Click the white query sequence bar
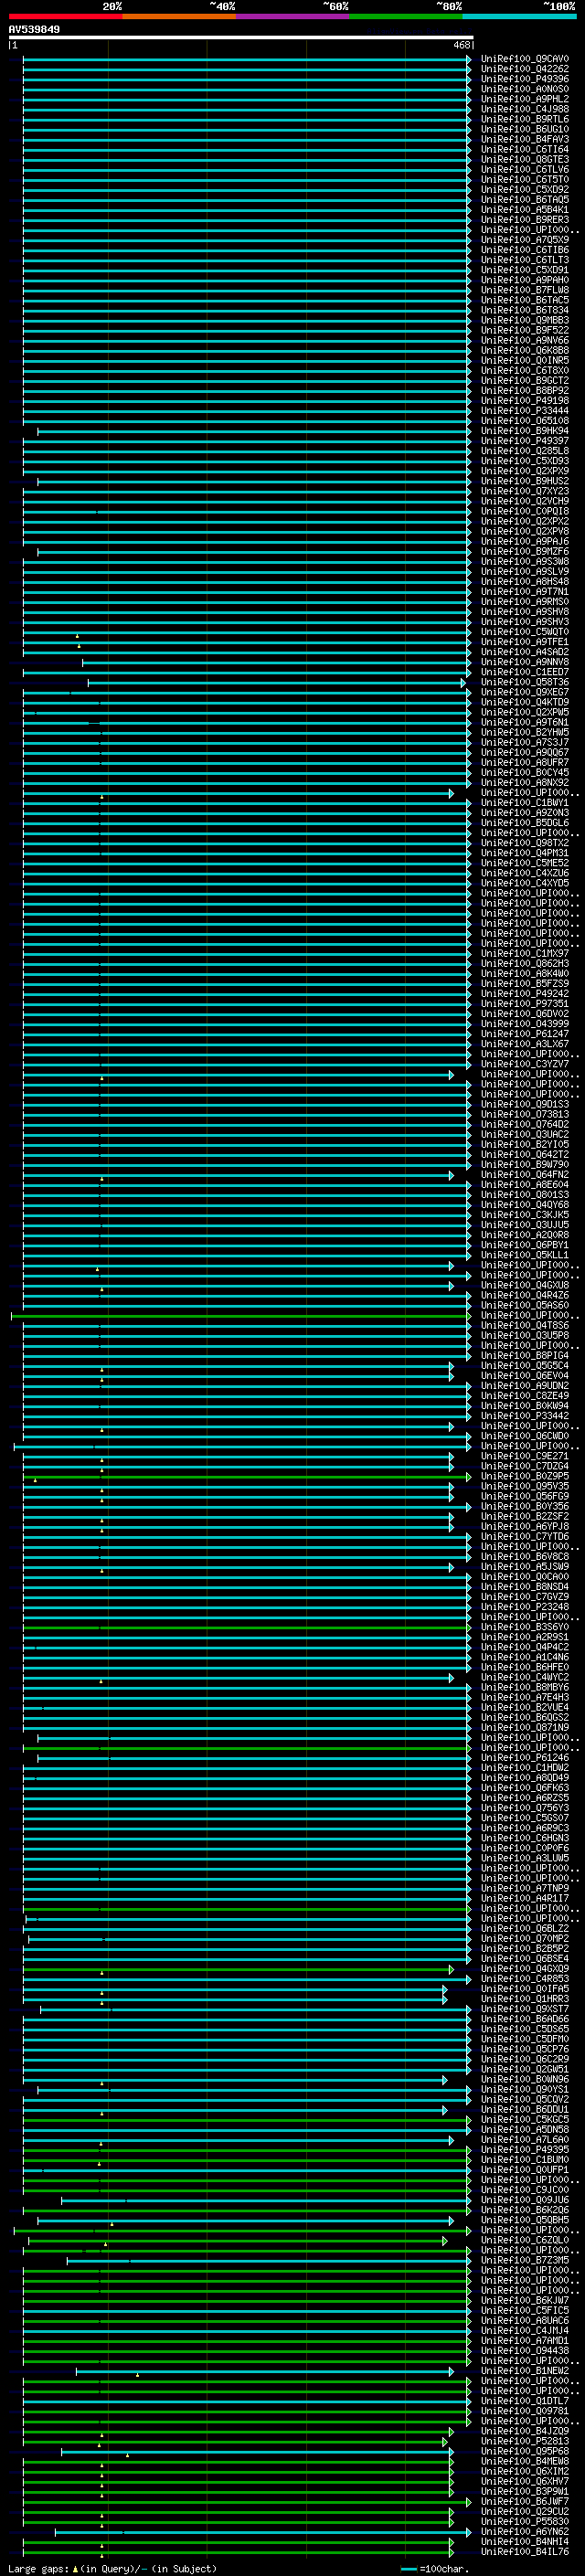Screen dimensions: 585x2576 click(241, 38)
